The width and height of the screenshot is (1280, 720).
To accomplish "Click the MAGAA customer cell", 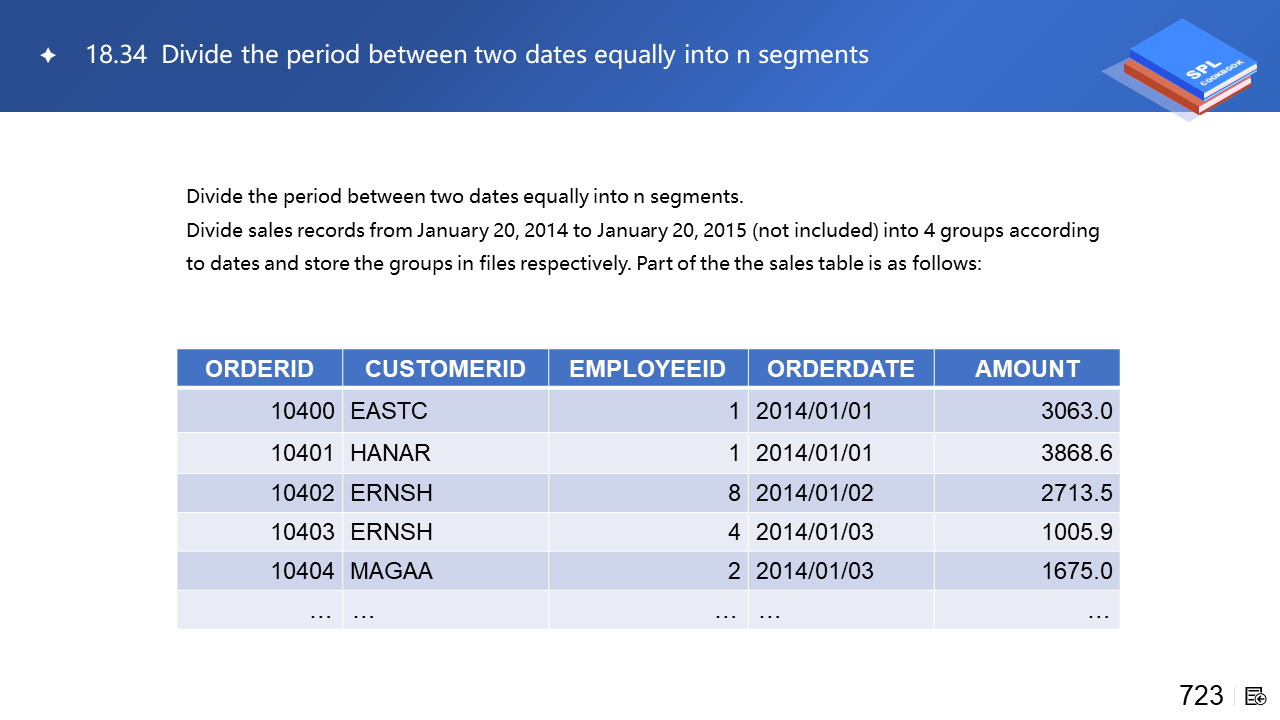I will pyautogui.click(x=391, y=571).
